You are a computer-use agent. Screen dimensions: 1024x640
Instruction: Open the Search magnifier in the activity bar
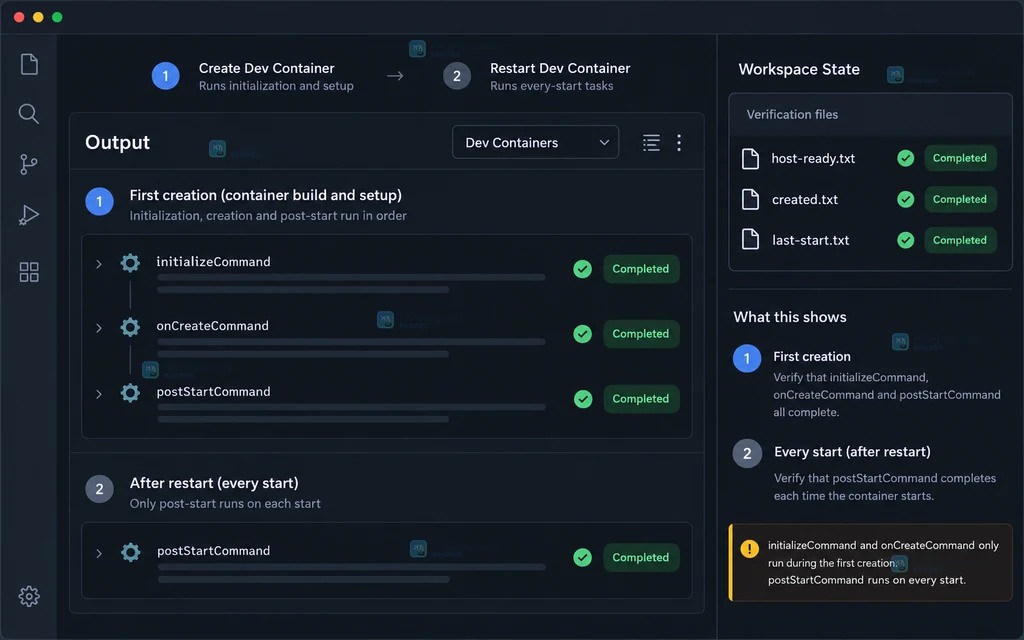point(29,114)
